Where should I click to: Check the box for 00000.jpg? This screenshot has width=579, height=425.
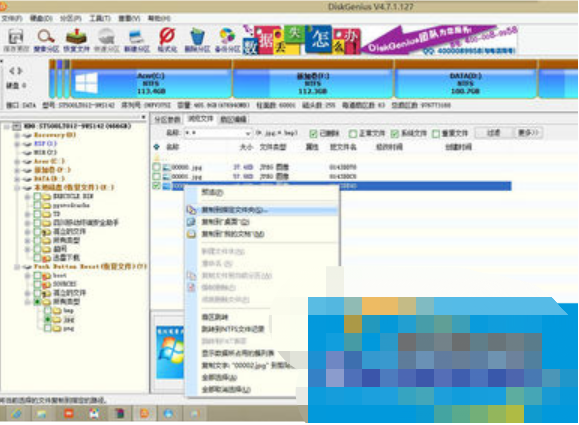click(157, 167)
